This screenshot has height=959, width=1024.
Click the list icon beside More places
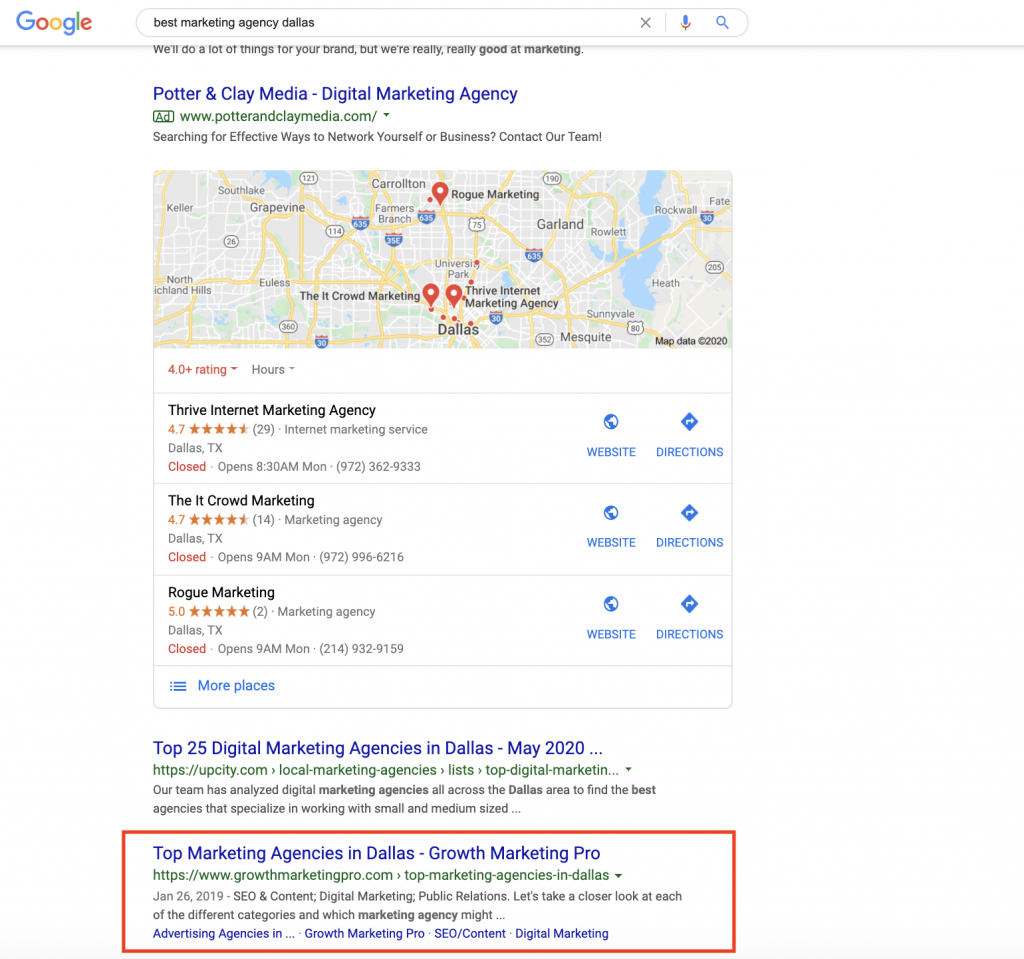178,686
